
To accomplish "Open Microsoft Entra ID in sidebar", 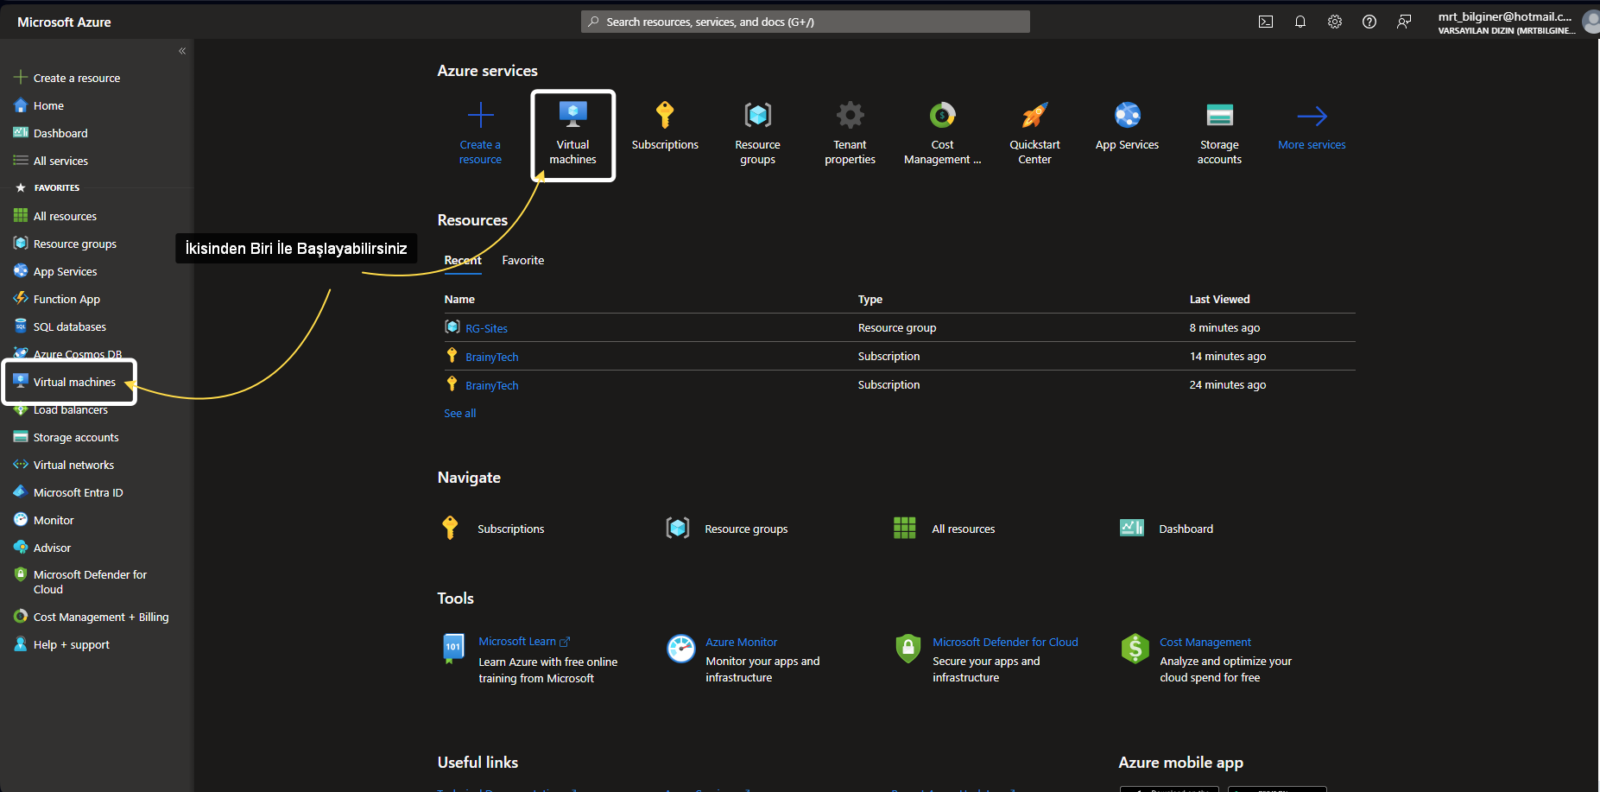I will pyautogui.click(x=68, y=493).
